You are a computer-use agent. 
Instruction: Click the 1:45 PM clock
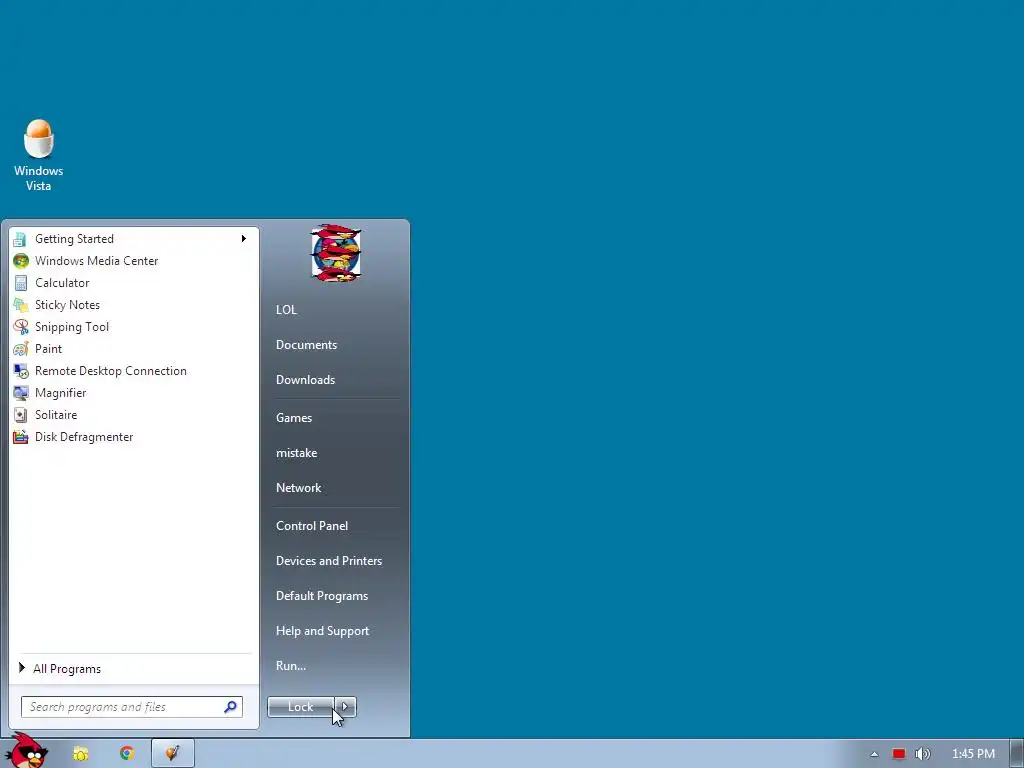click(973, 754)
